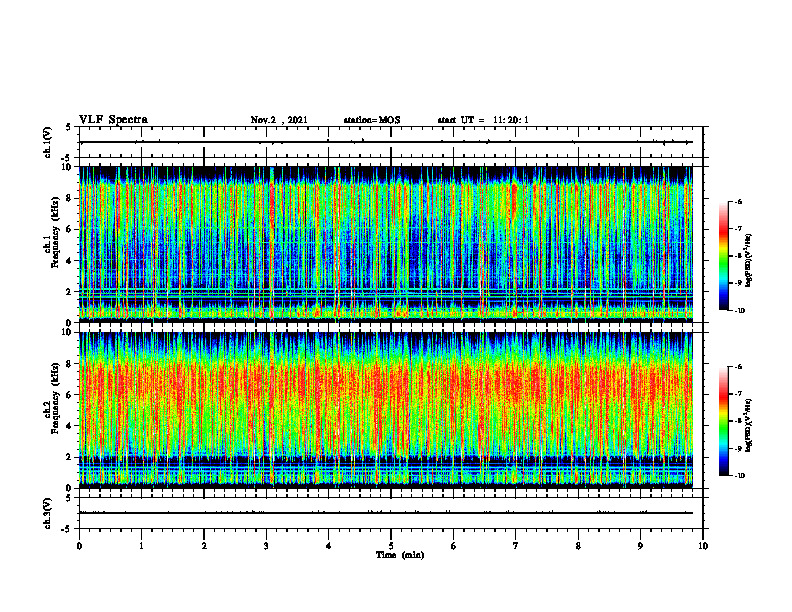Image resolution: width=792 pixels, height=612 pixels.
Task: Click the "station=MOS" header label
Action: coord(372,120)
